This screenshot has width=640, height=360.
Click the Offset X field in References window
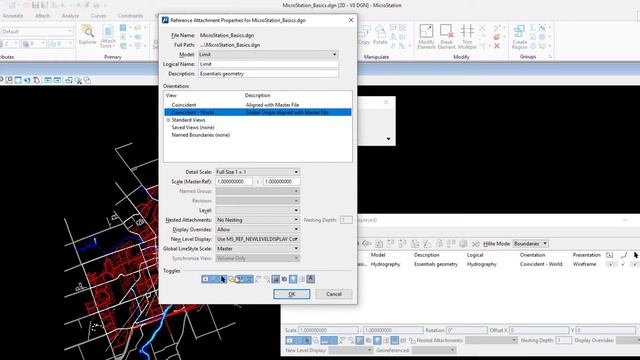(x=539, y=330)
